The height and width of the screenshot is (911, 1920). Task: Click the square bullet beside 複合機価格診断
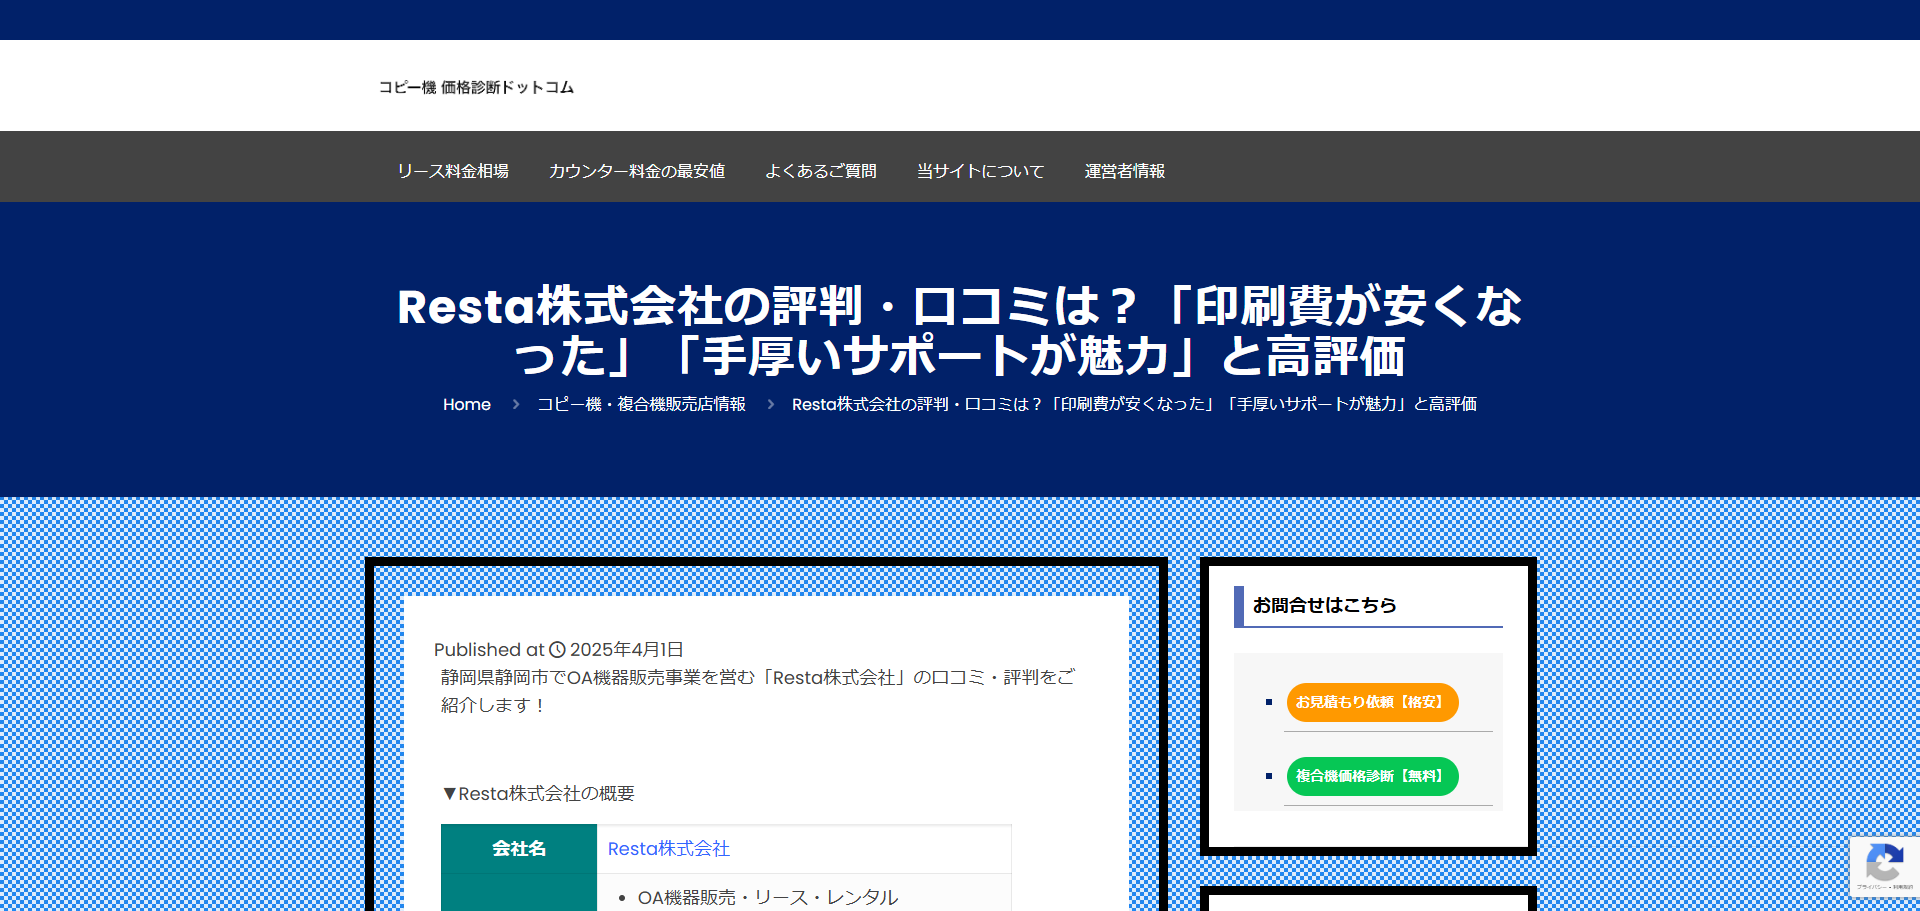click(1269, 776)
